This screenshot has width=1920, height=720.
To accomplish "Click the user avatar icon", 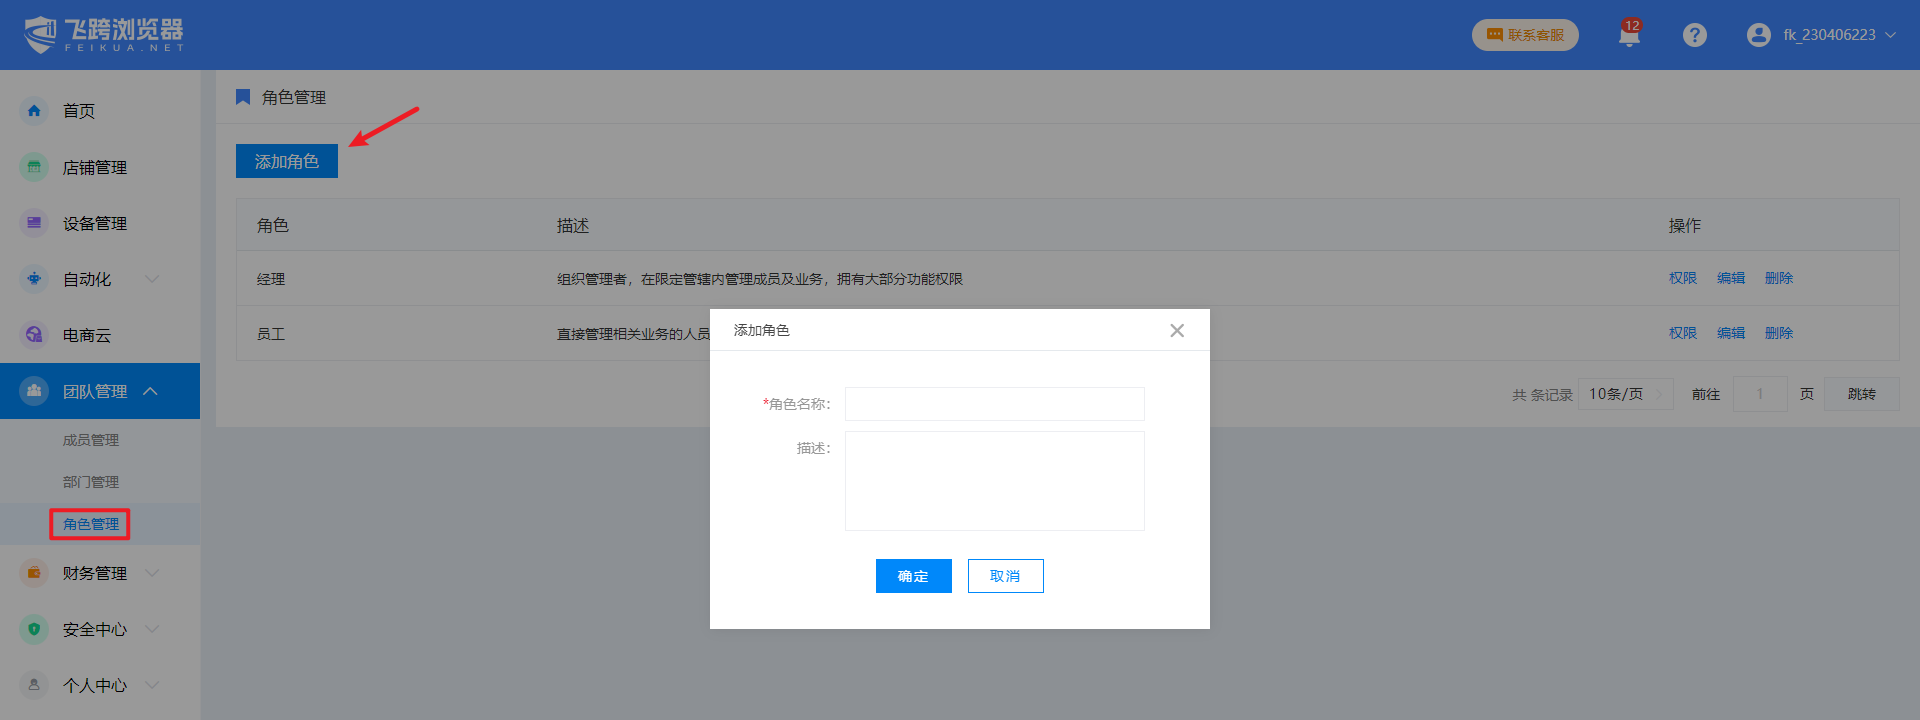I will (1758, 35).
